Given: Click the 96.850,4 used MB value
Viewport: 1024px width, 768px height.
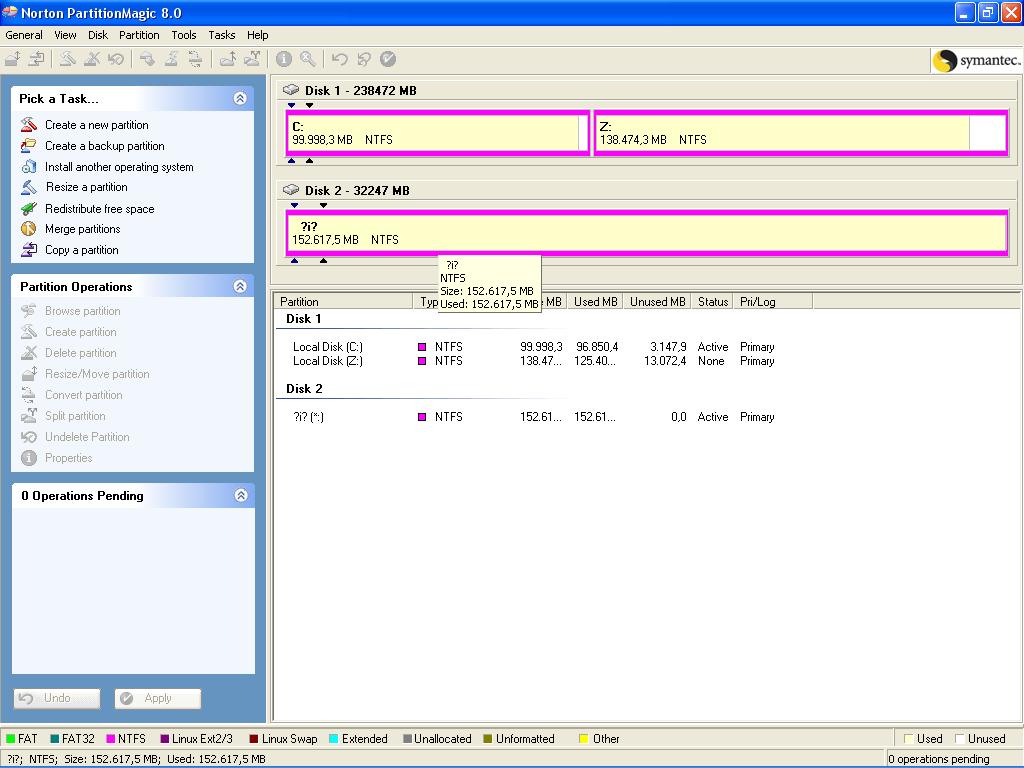Looking at the screenshot, I should 597,347.
